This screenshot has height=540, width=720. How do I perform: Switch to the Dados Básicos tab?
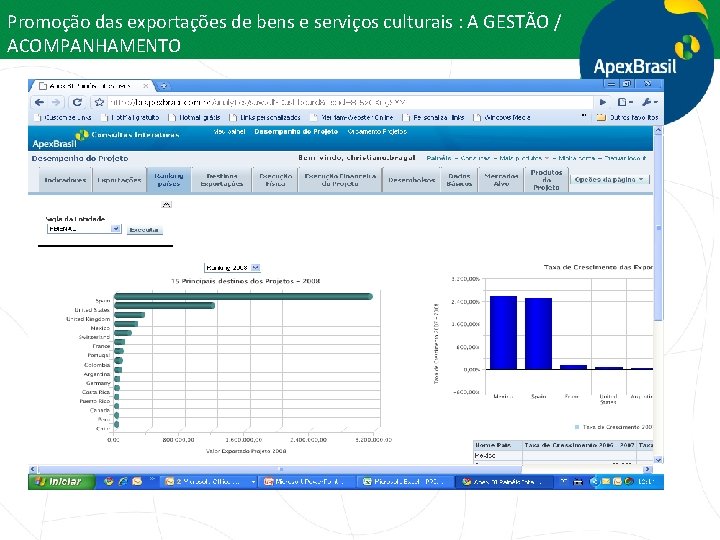tap(459, 180)
